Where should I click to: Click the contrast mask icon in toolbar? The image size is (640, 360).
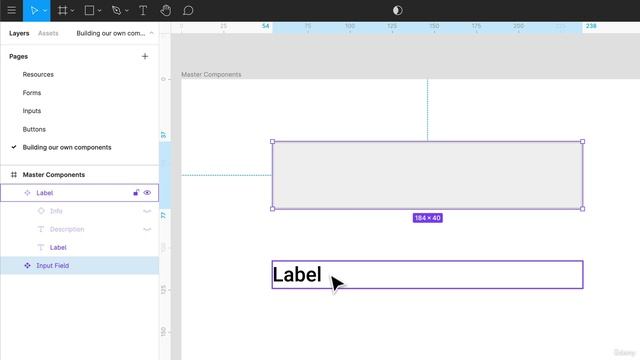click(398, 11)
